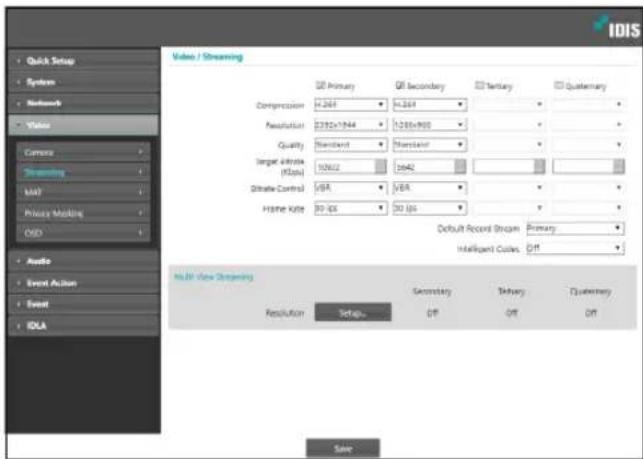Screen dimensions: 643x459
Task: Open the Event Action menu section
Action: (x=84, y=283)
